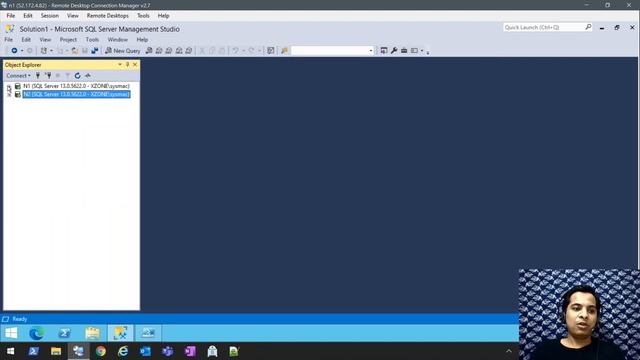This screenshot has width=640, height=360.
Task: Open Remote Desktop Manager's File menu
Action: 11,16
